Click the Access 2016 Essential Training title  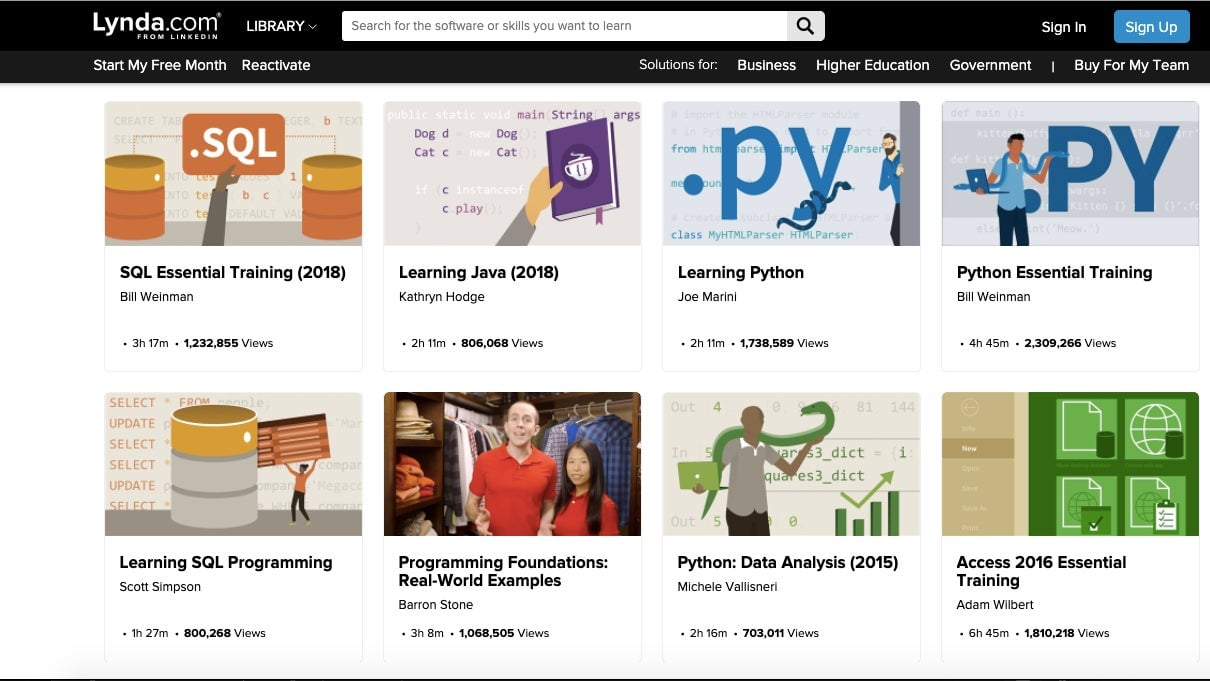coord(1042,571)
